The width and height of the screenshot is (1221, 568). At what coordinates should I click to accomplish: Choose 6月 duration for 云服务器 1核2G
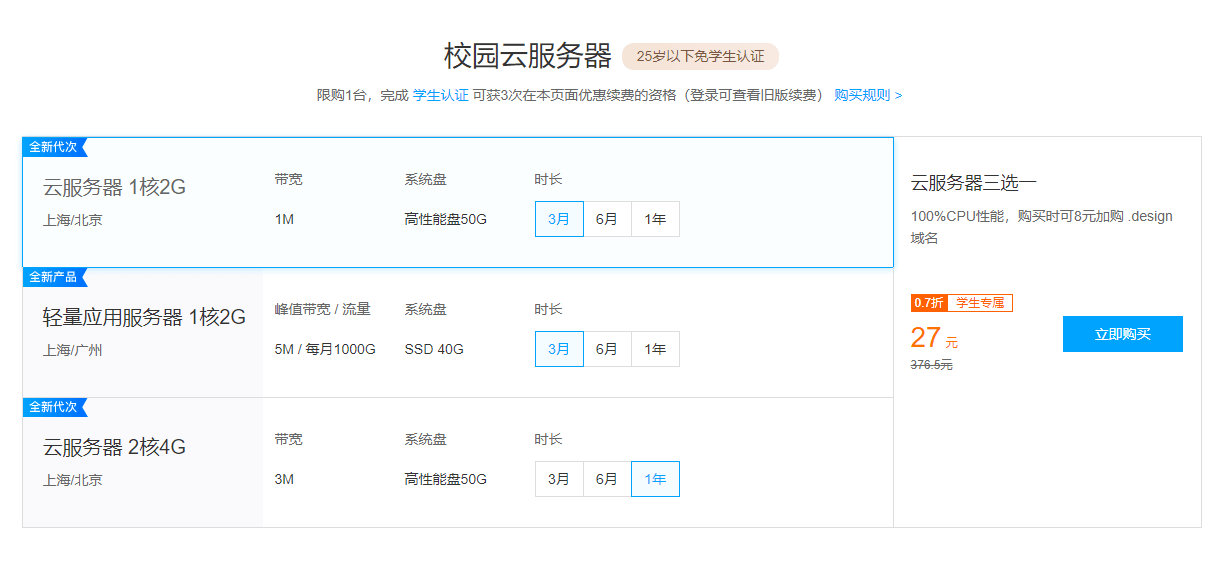click(607, 219)
